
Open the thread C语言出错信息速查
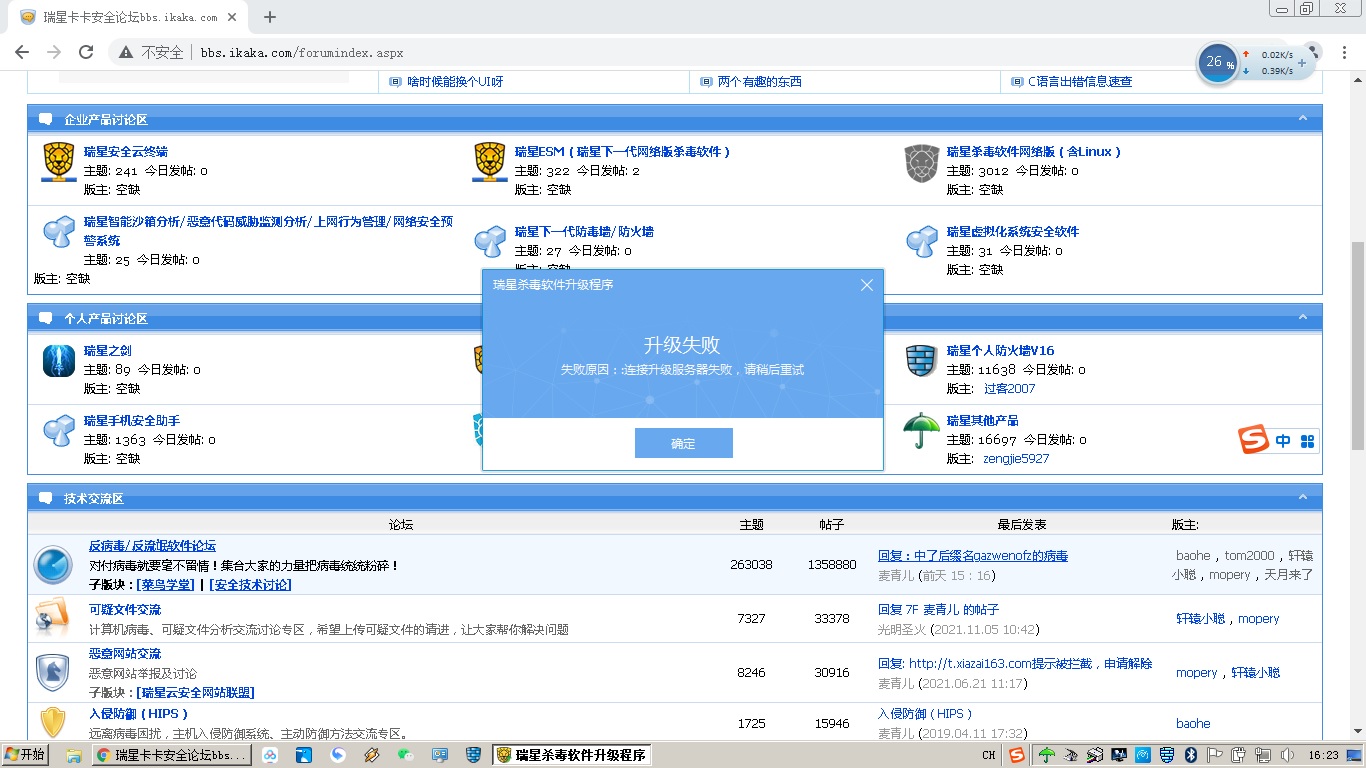(x=1080, y=82)
